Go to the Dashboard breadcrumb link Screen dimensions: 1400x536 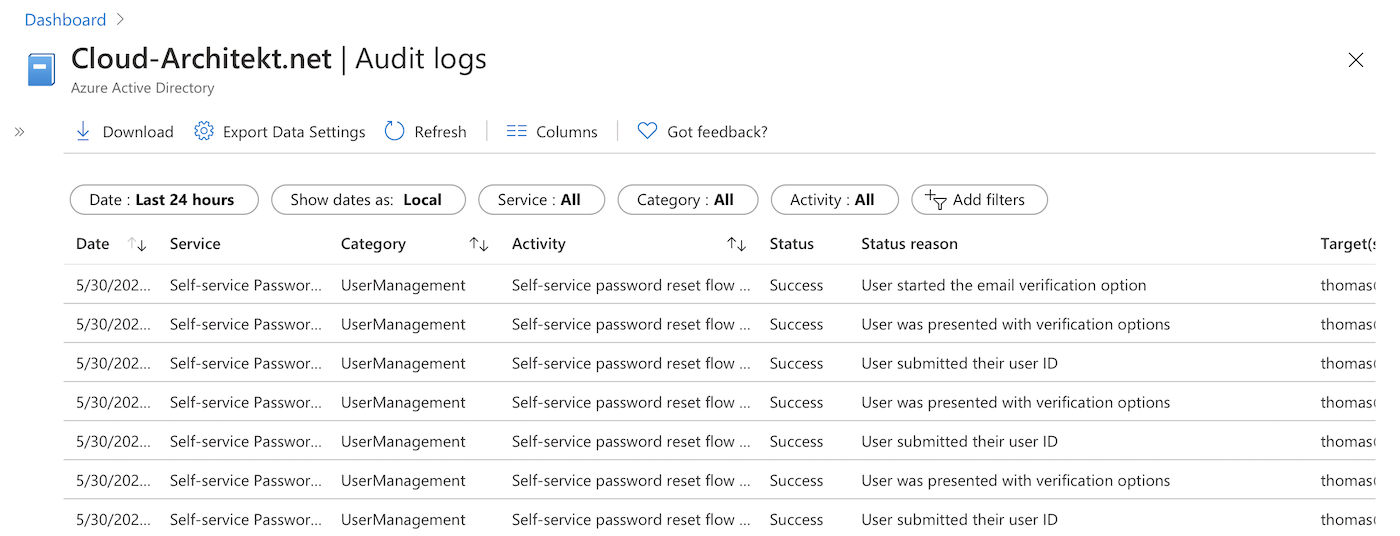point(65,20)
